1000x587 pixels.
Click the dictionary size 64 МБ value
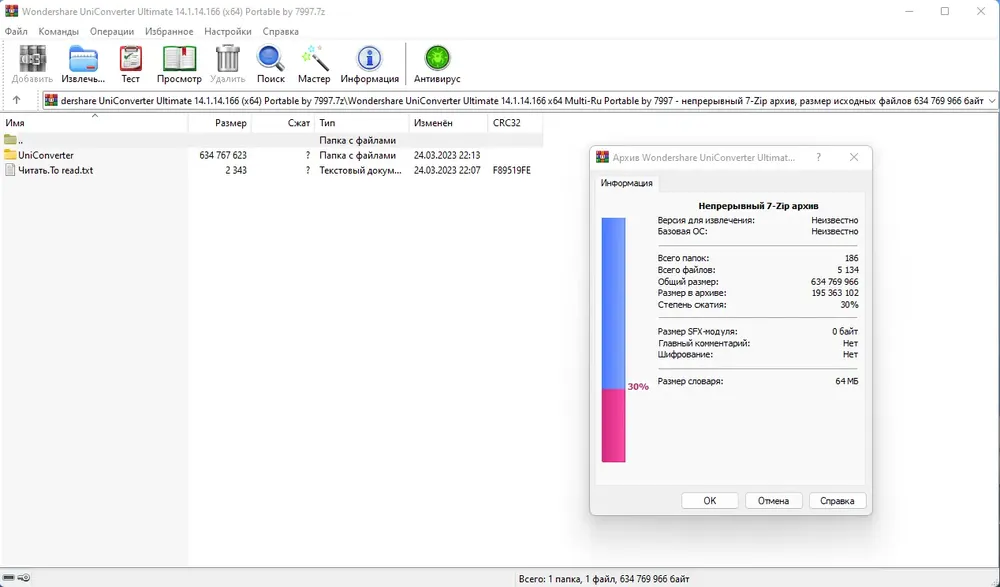tap(846, 381)
